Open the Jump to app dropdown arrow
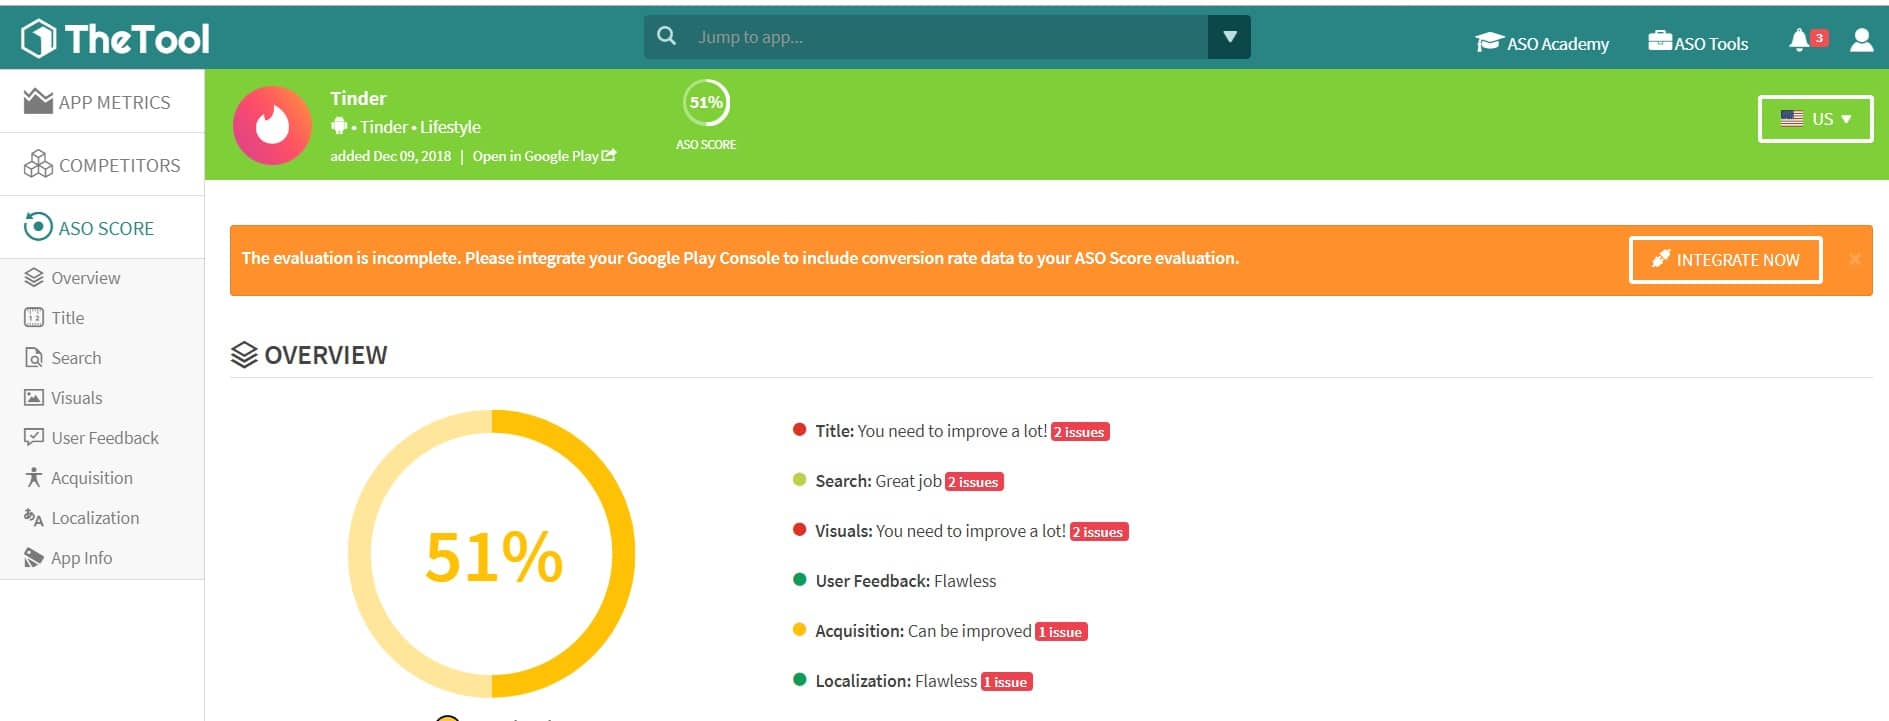Image resolution: width=1889 pixels, height=721 pixels. 1230,37
